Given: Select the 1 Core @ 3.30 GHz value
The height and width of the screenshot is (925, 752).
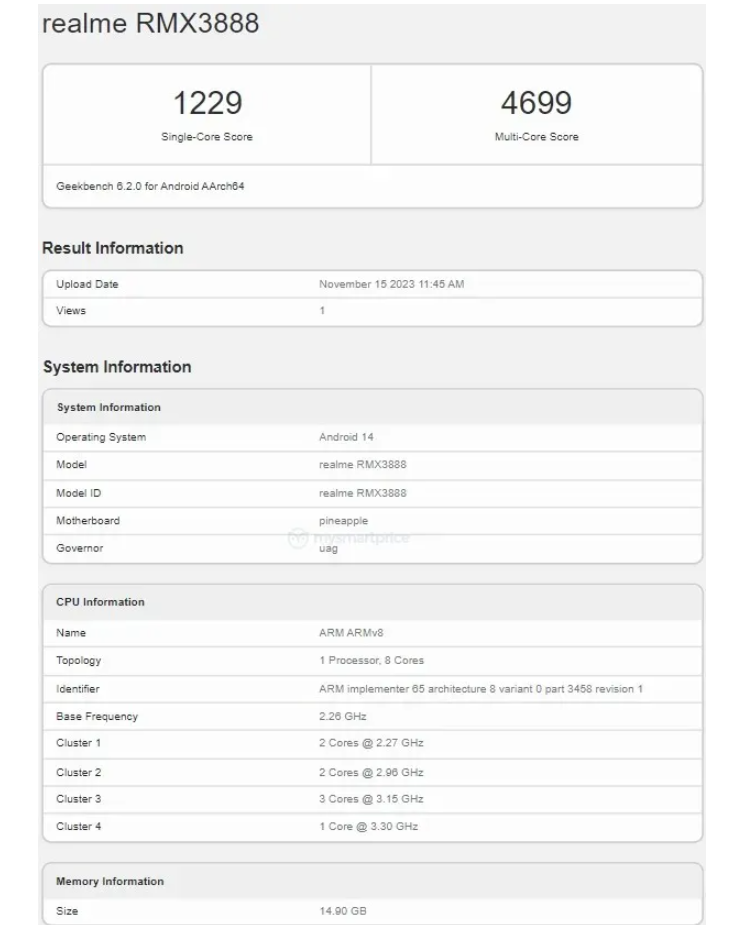Looking at the screenshot, I should click(369, 827).
